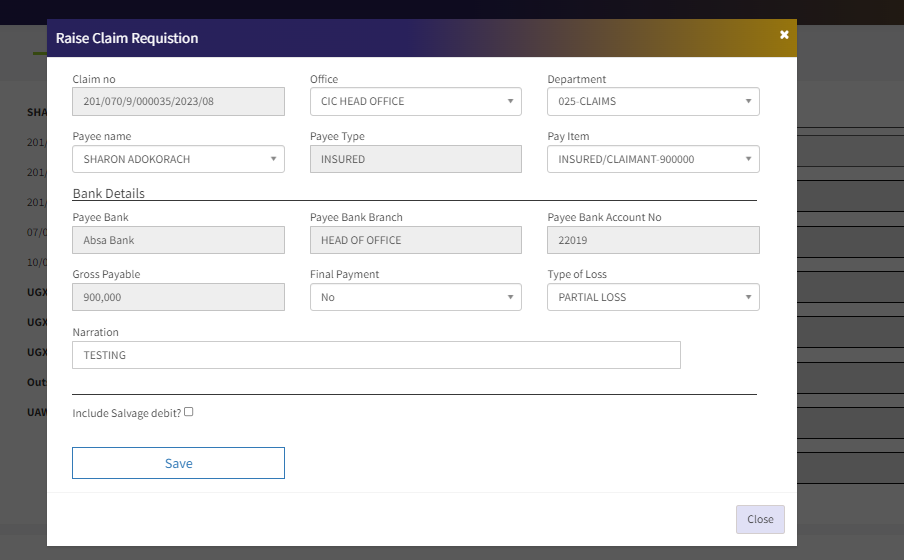Click the 'Include Salvage debit?' label text
This screenshot has width=904, height=560.
point(126,413)
